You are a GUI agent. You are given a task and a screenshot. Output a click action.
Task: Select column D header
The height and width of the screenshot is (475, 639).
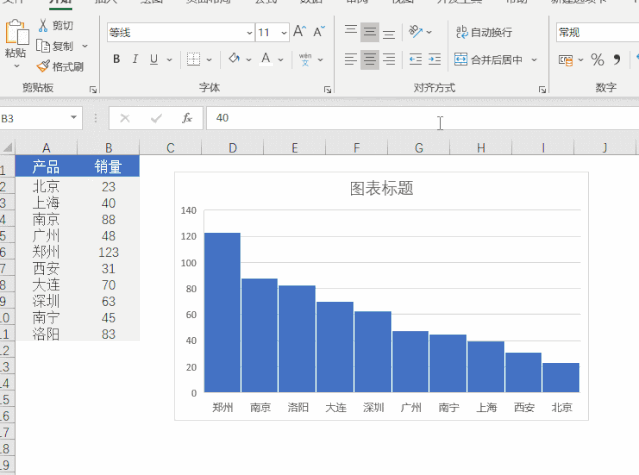click(232, 147)
